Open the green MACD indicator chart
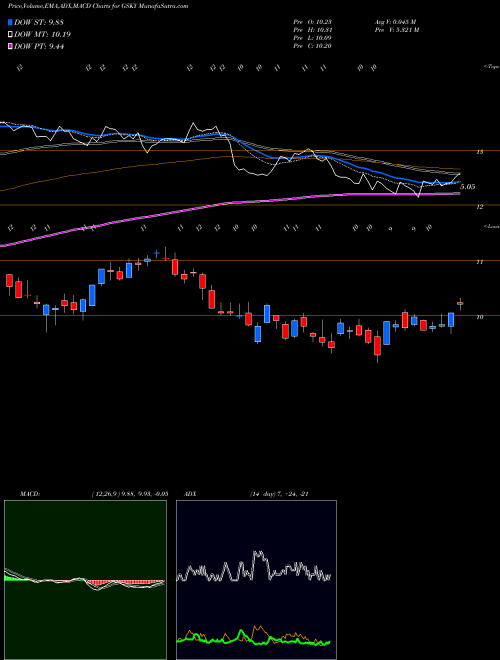The width and height of the screenshot is (500, 660). coord(85,580)
